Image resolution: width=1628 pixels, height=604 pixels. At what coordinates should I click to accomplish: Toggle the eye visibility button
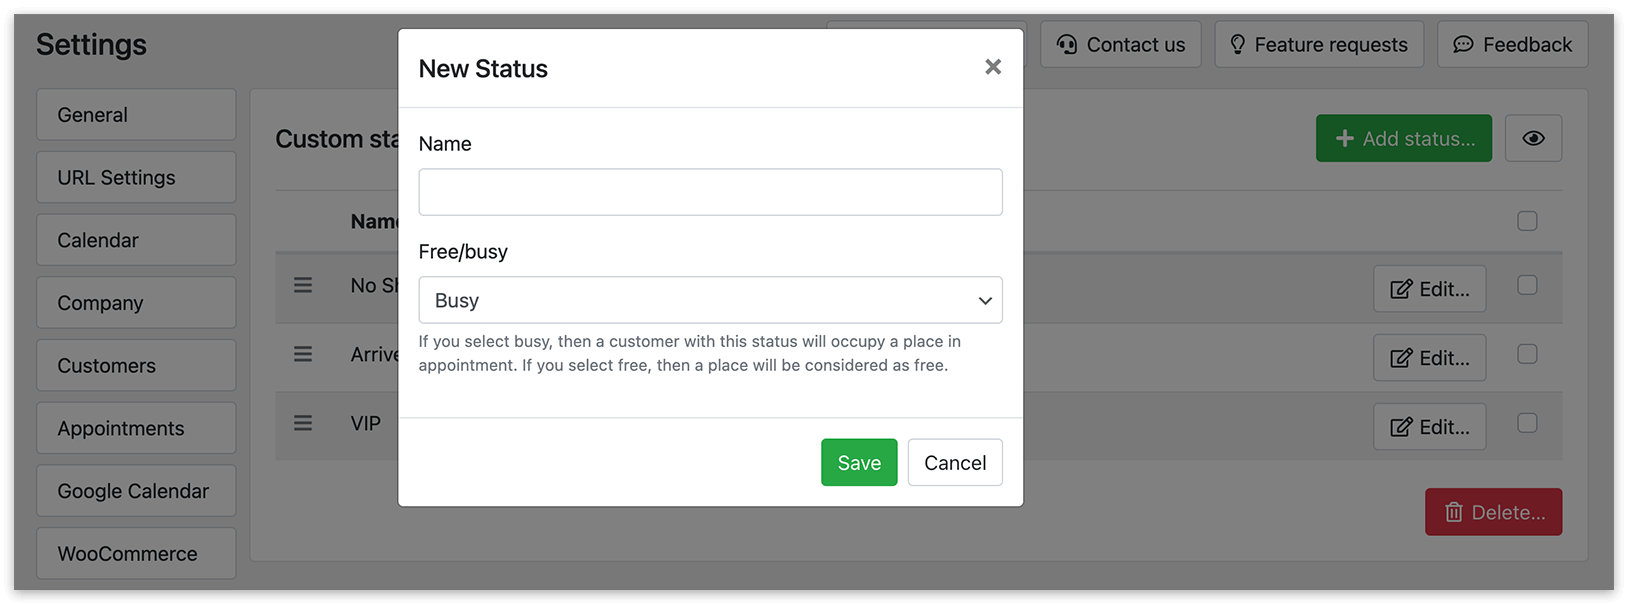(x=1533, y=138)
